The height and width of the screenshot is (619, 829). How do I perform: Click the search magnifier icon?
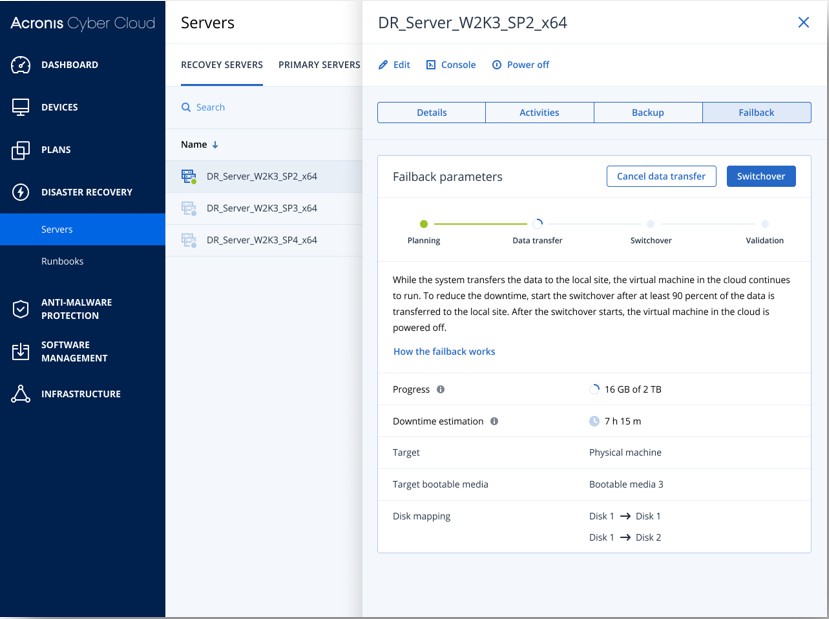[x=186, y=106]
